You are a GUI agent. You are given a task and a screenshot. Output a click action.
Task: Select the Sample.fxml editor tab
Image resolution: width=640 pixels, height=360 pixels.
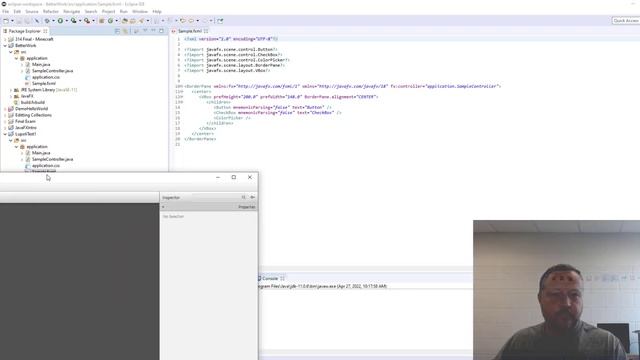[x=189, y=31]
